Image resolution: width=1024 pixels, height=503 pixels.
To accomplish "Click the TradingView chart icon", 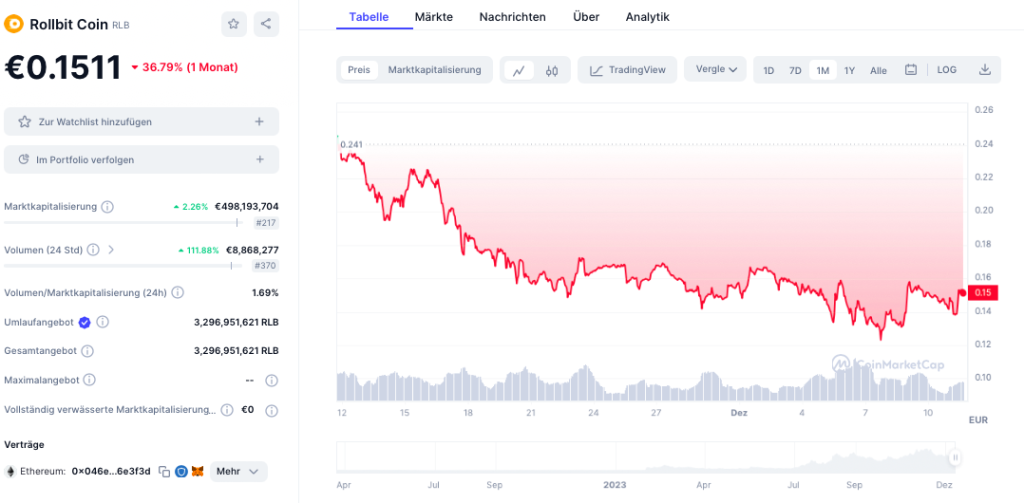I will point(596,71).
